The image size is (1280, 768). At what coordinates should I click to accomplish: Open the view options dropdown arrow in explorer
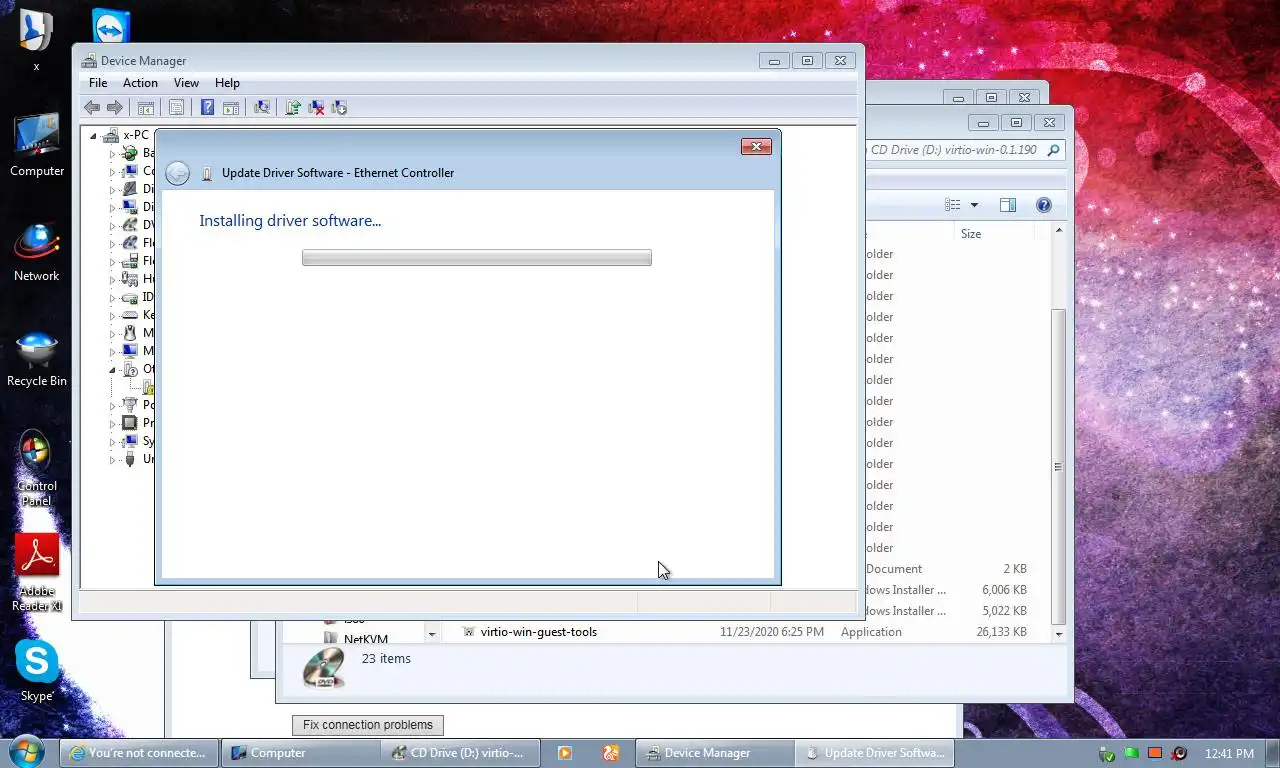click(x=974, y=205)
